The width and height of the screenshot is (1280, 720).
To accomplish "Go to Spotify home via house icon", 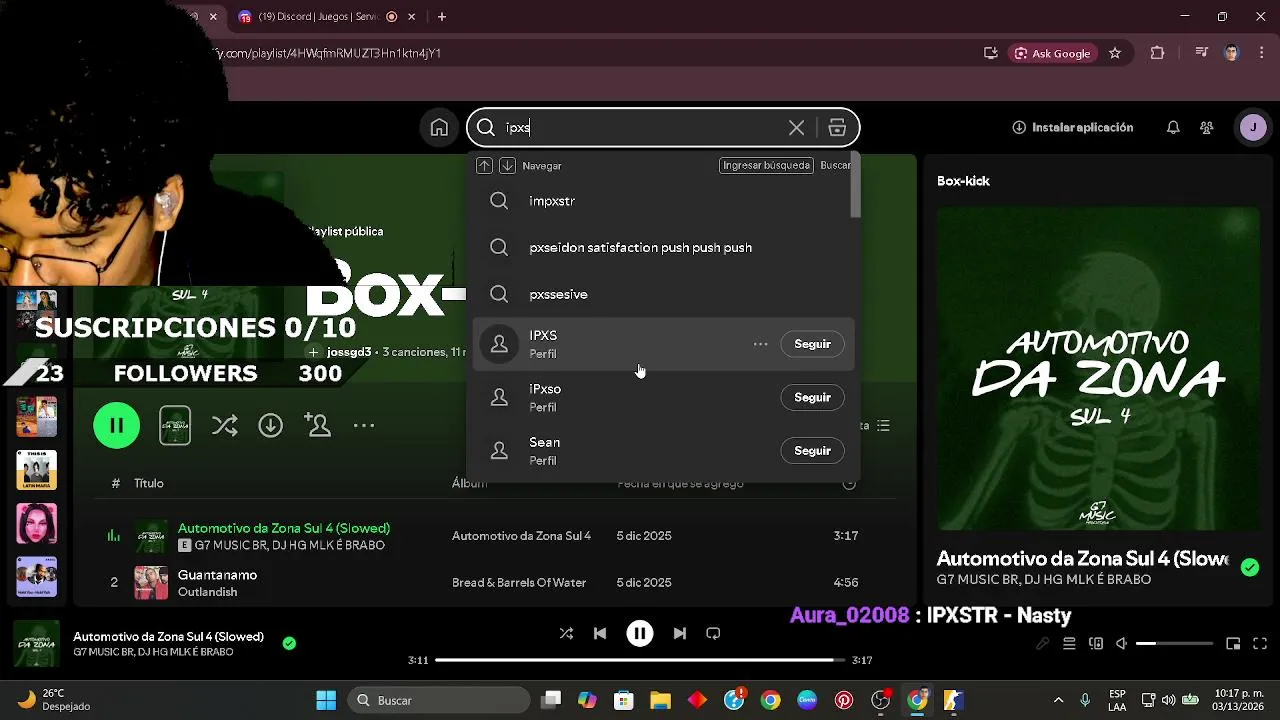I will tap(439, 128).
